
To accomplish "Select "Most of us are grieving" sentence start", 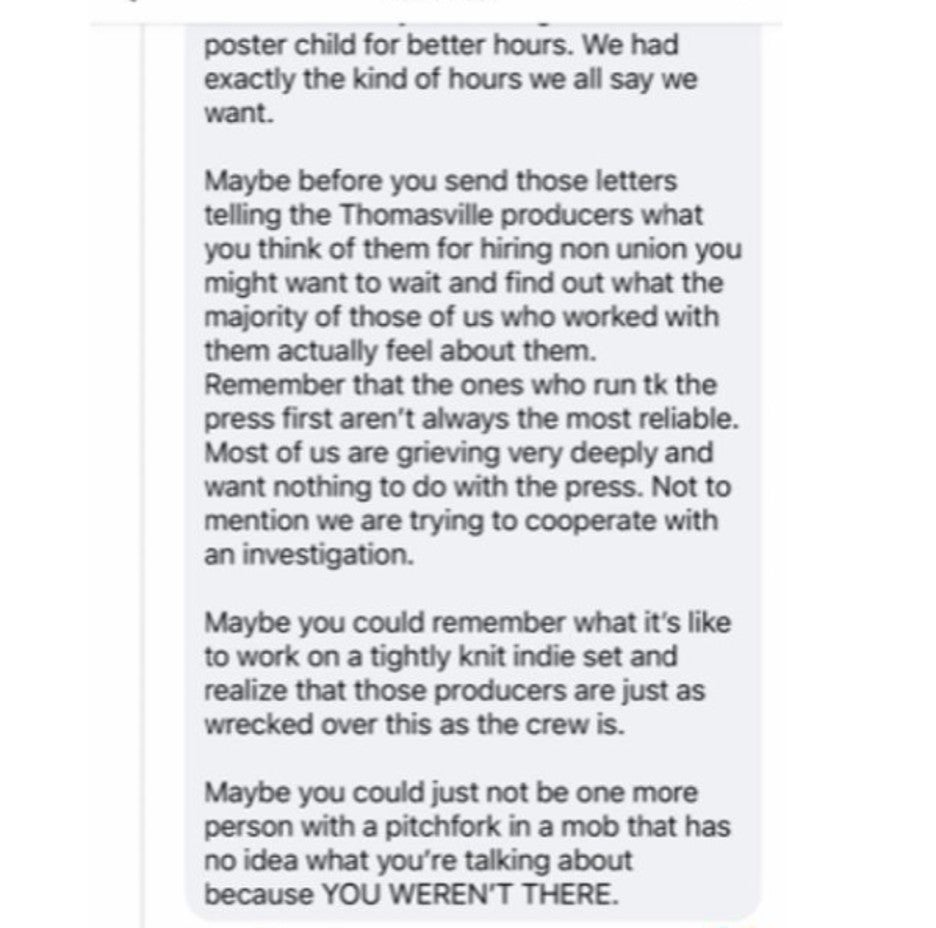I will pyautogui.click(x=352, y=453).
